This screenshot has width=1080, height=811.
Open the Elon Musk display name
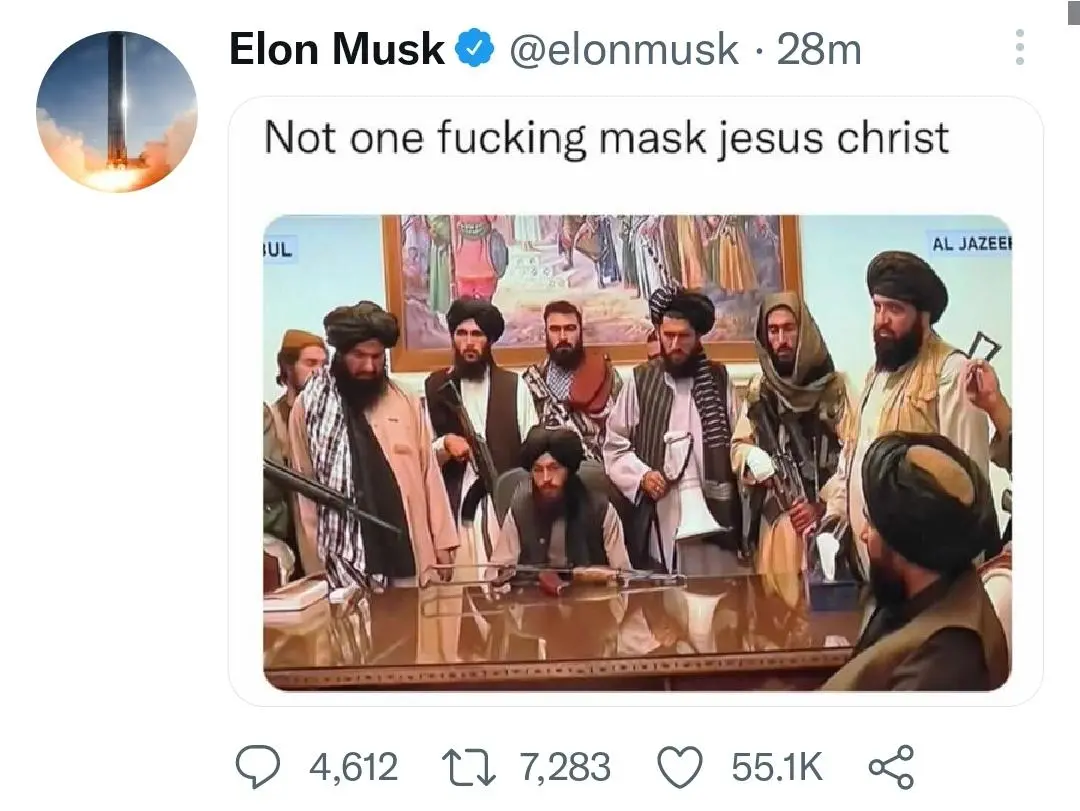[x=337, y=50]
